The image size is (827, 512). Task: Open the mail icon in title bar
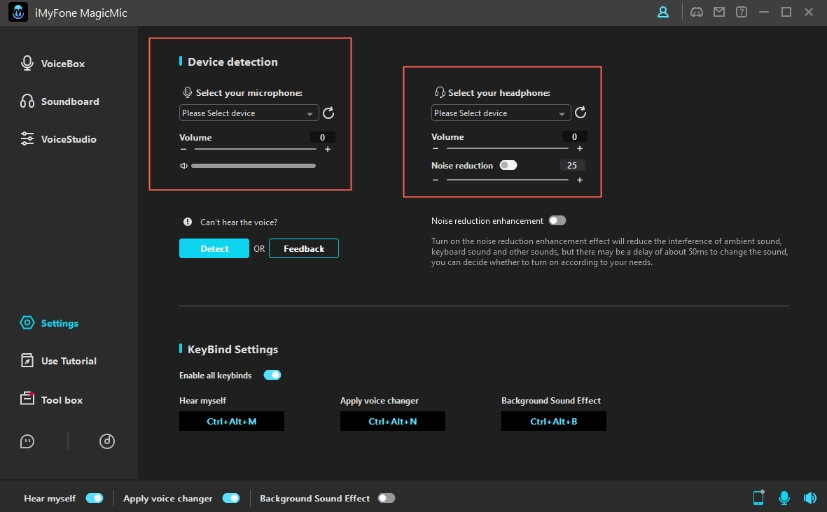719,12
